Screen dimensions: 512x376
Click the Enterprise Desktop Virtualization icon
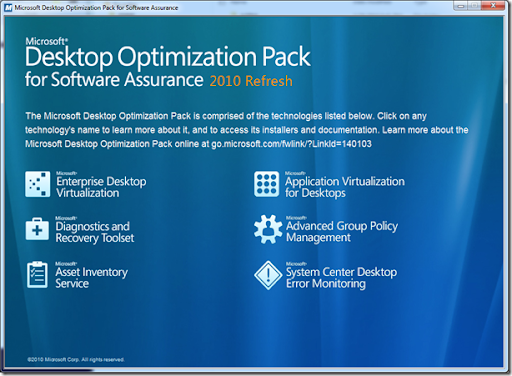click(38, 184)
